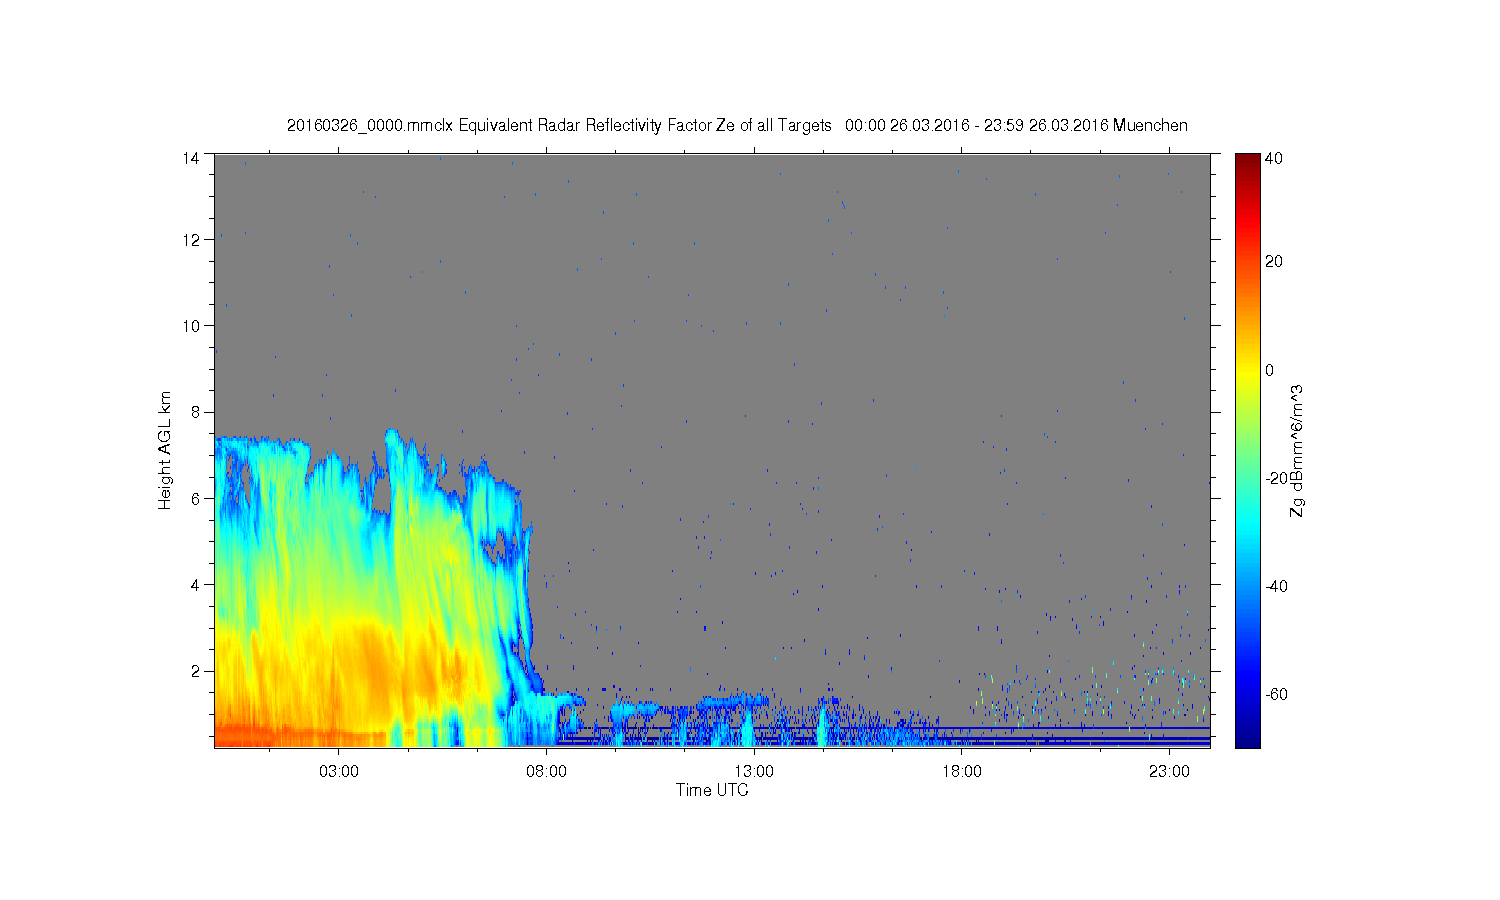Screen dimensions: 1500x900
Task: Click the '18:00' time tick label
Action: pos(961,772)
